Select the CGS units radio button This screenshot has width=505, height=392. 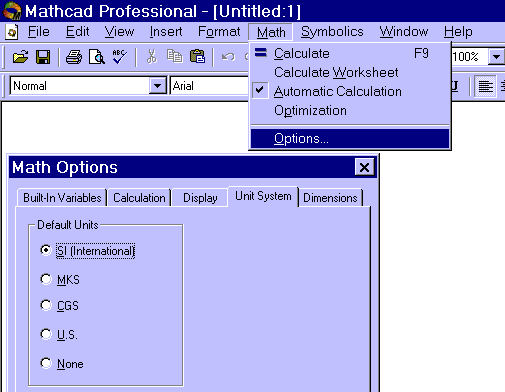click(46, 305)
